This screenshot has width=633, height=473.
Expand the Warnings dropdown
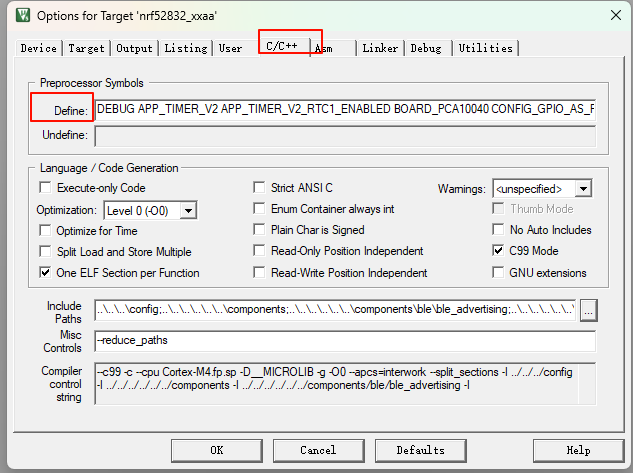click(x=583, y=188)
